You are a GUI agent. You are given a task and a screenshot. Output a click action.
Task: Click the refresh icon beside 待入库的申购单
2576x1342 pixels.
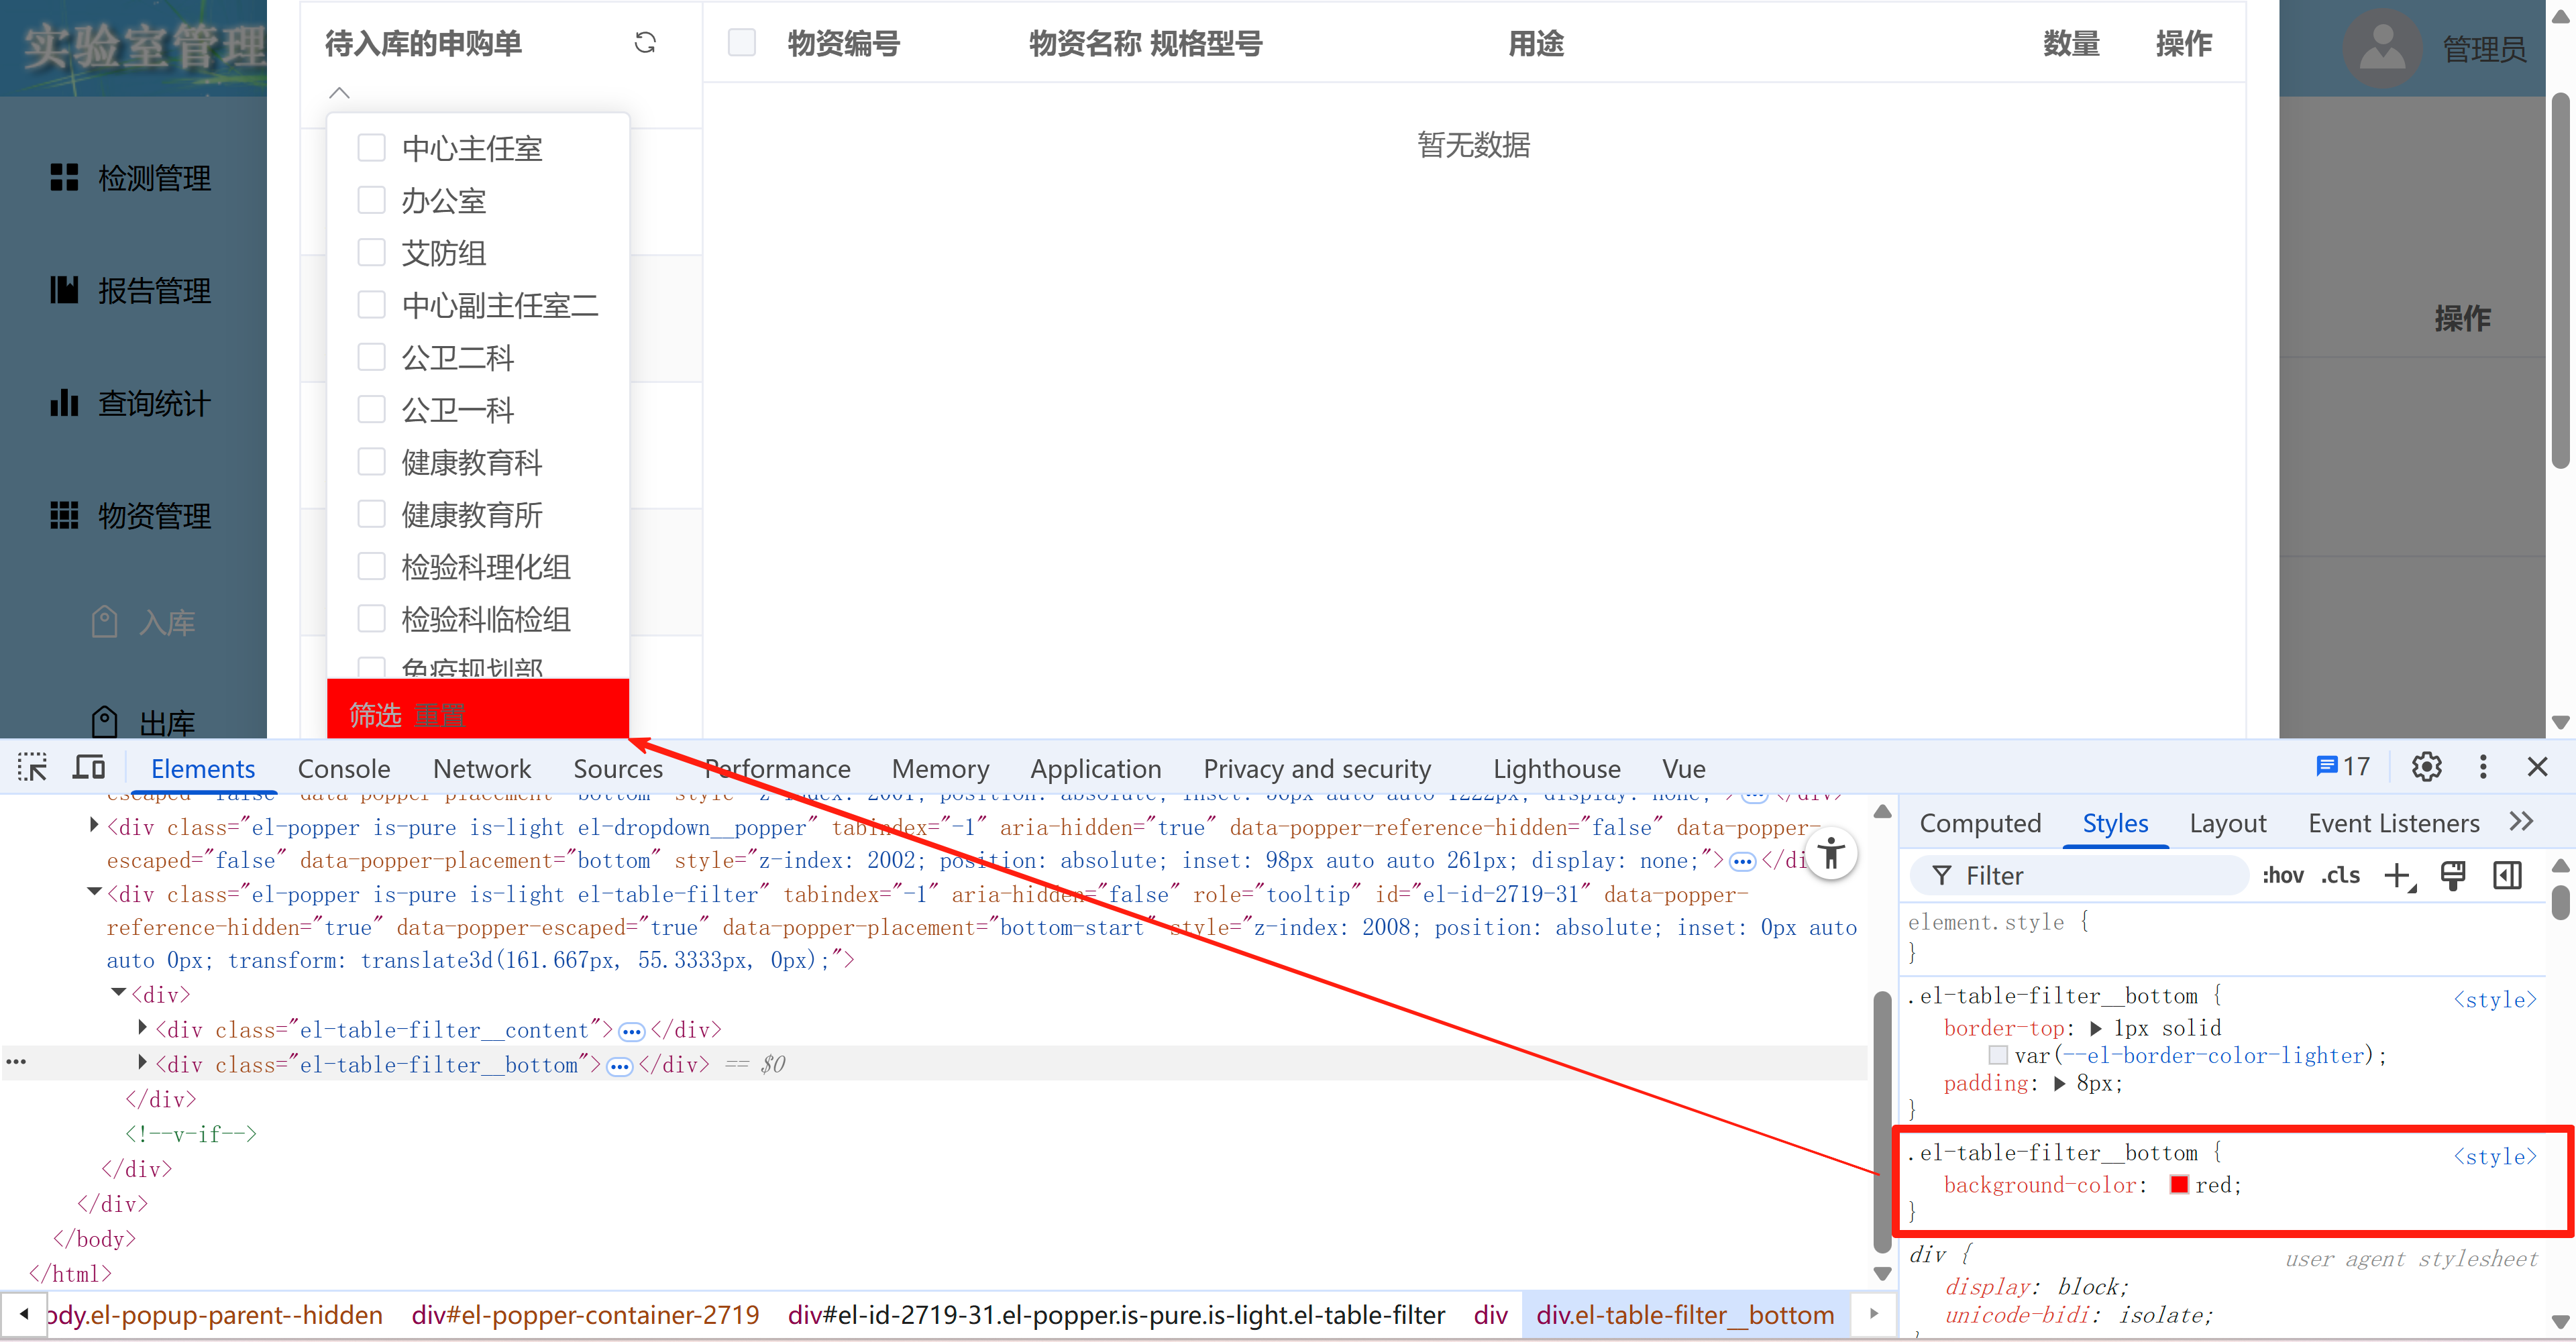coord(645,43)
